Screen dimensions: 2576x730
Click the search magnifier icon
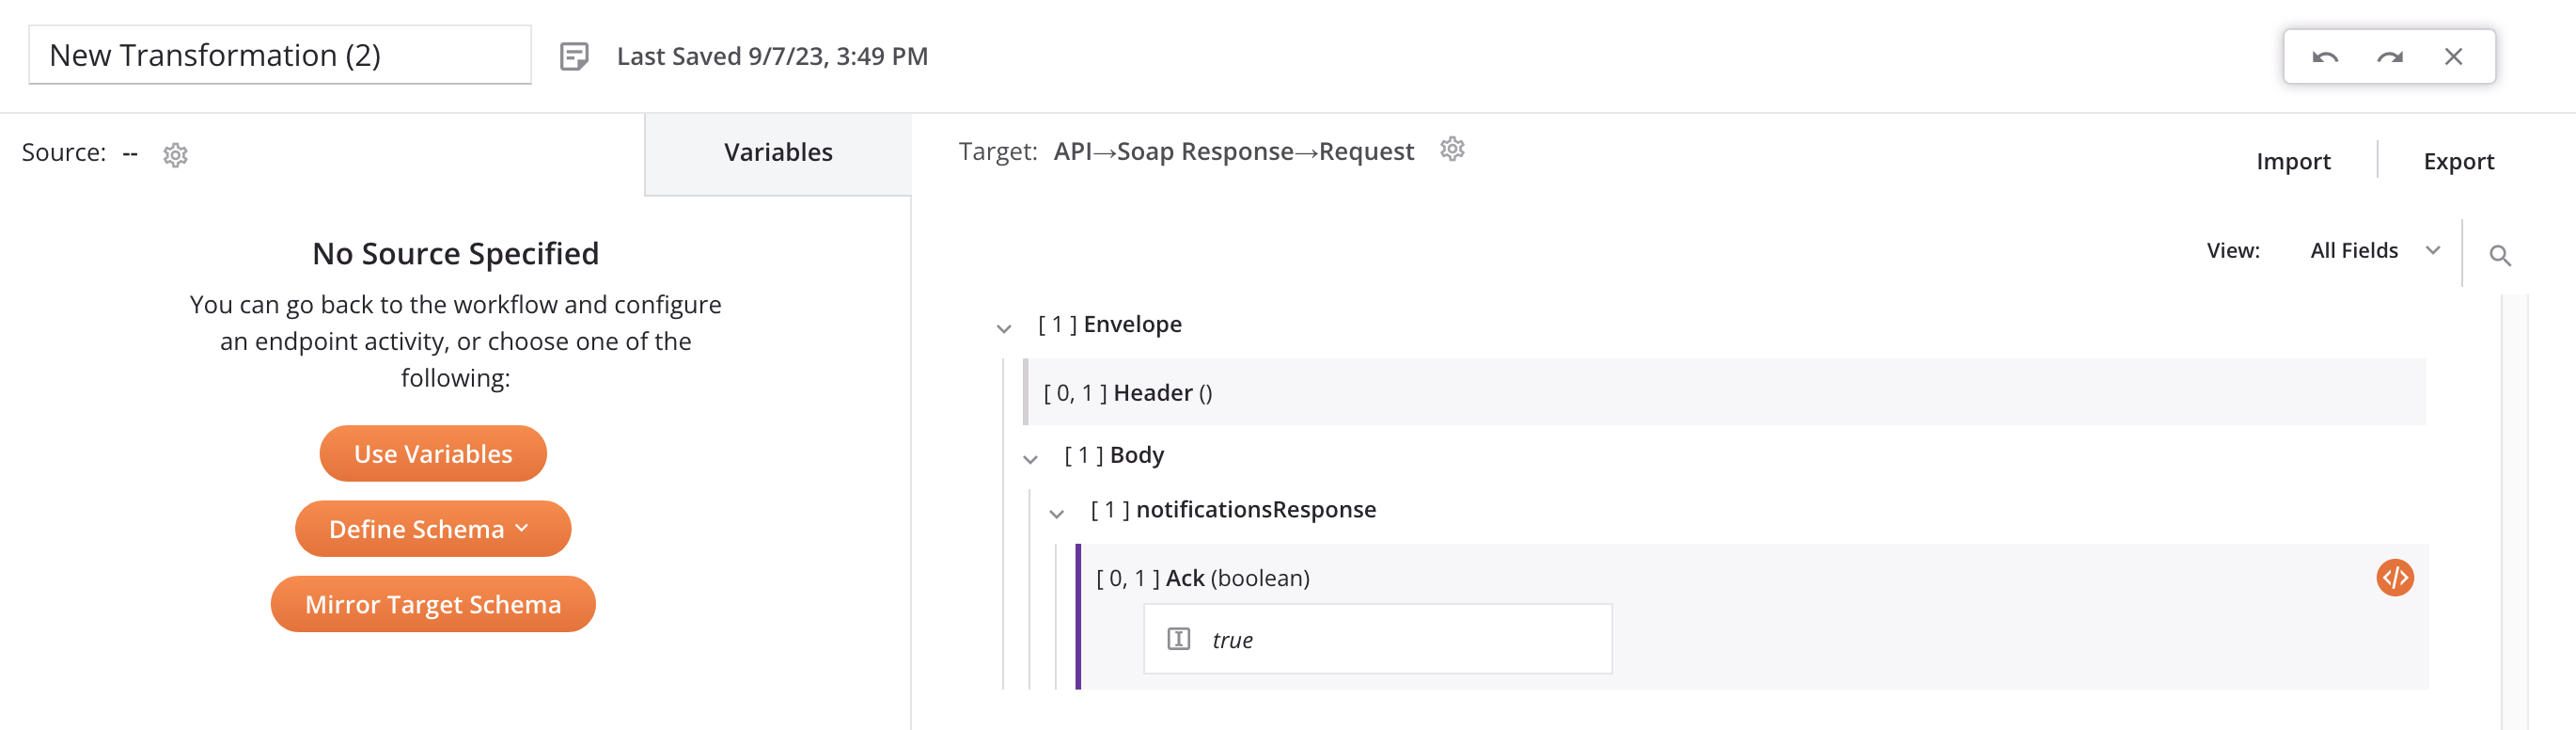(2499, 256)
